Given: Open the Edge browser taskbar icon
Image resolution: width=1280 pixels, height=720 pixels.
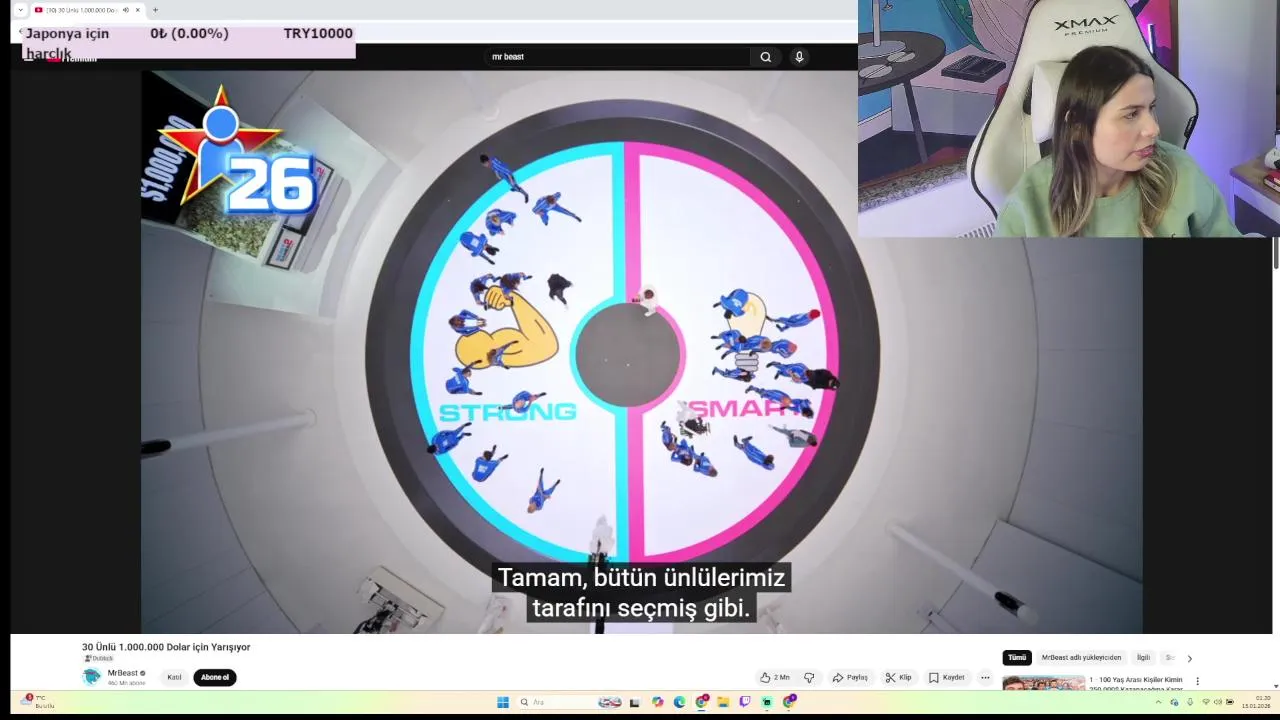Looking at the screenshot, I should [680, 702].
